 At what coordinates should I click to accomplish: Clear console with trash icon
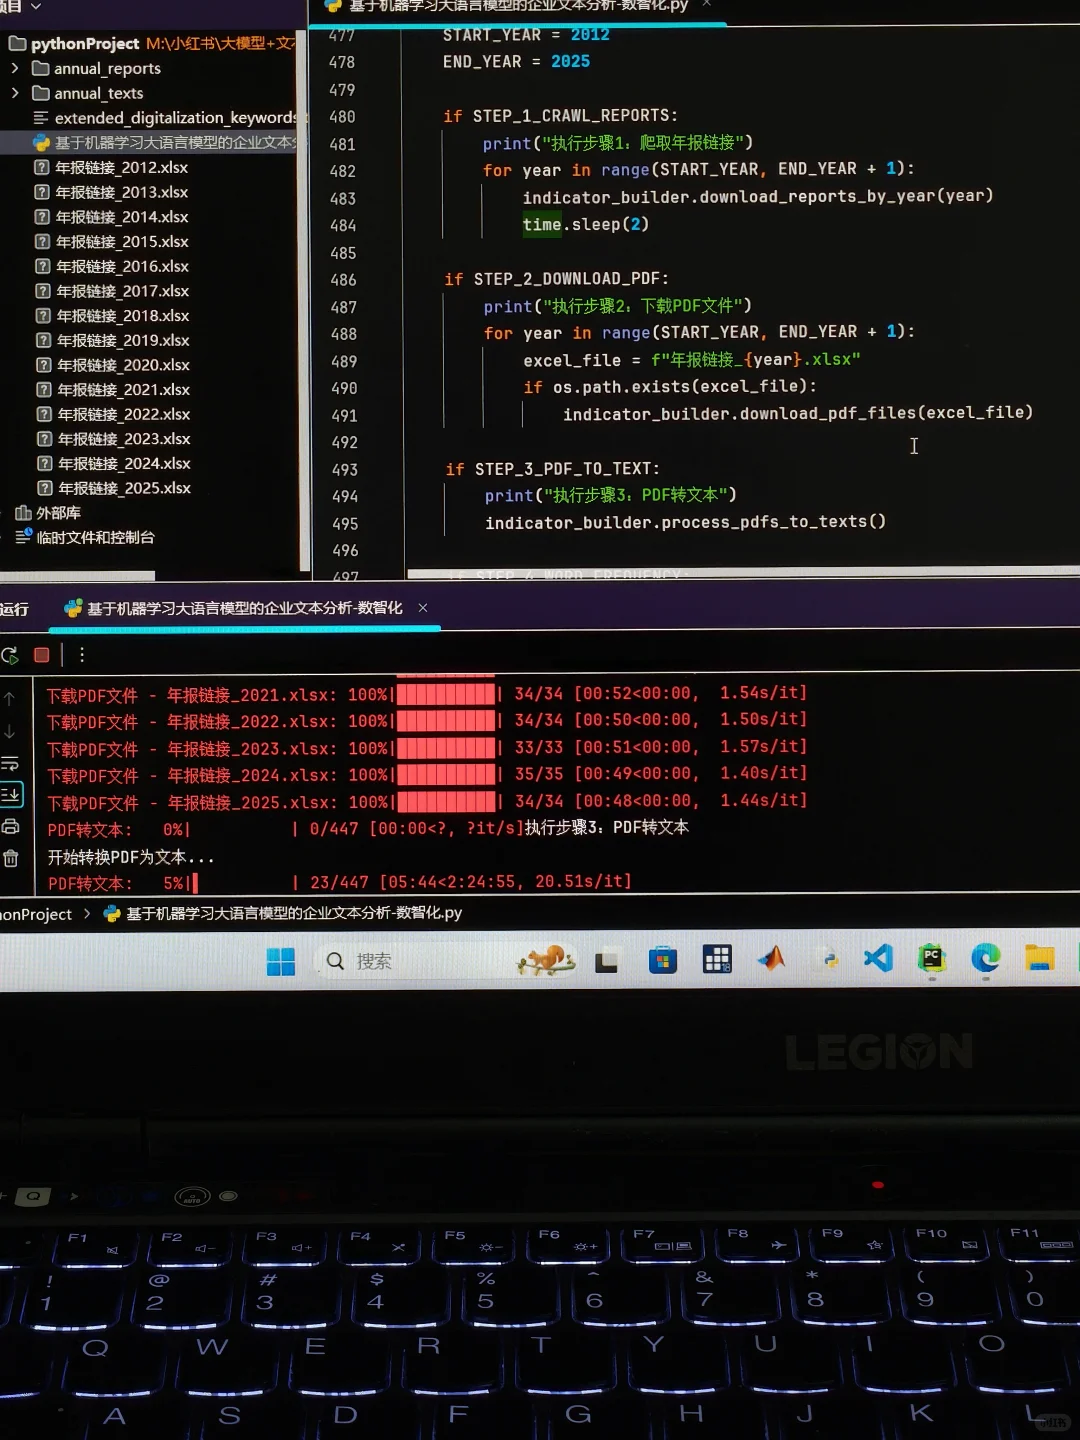pyautogui.click(x=11, y=858)
